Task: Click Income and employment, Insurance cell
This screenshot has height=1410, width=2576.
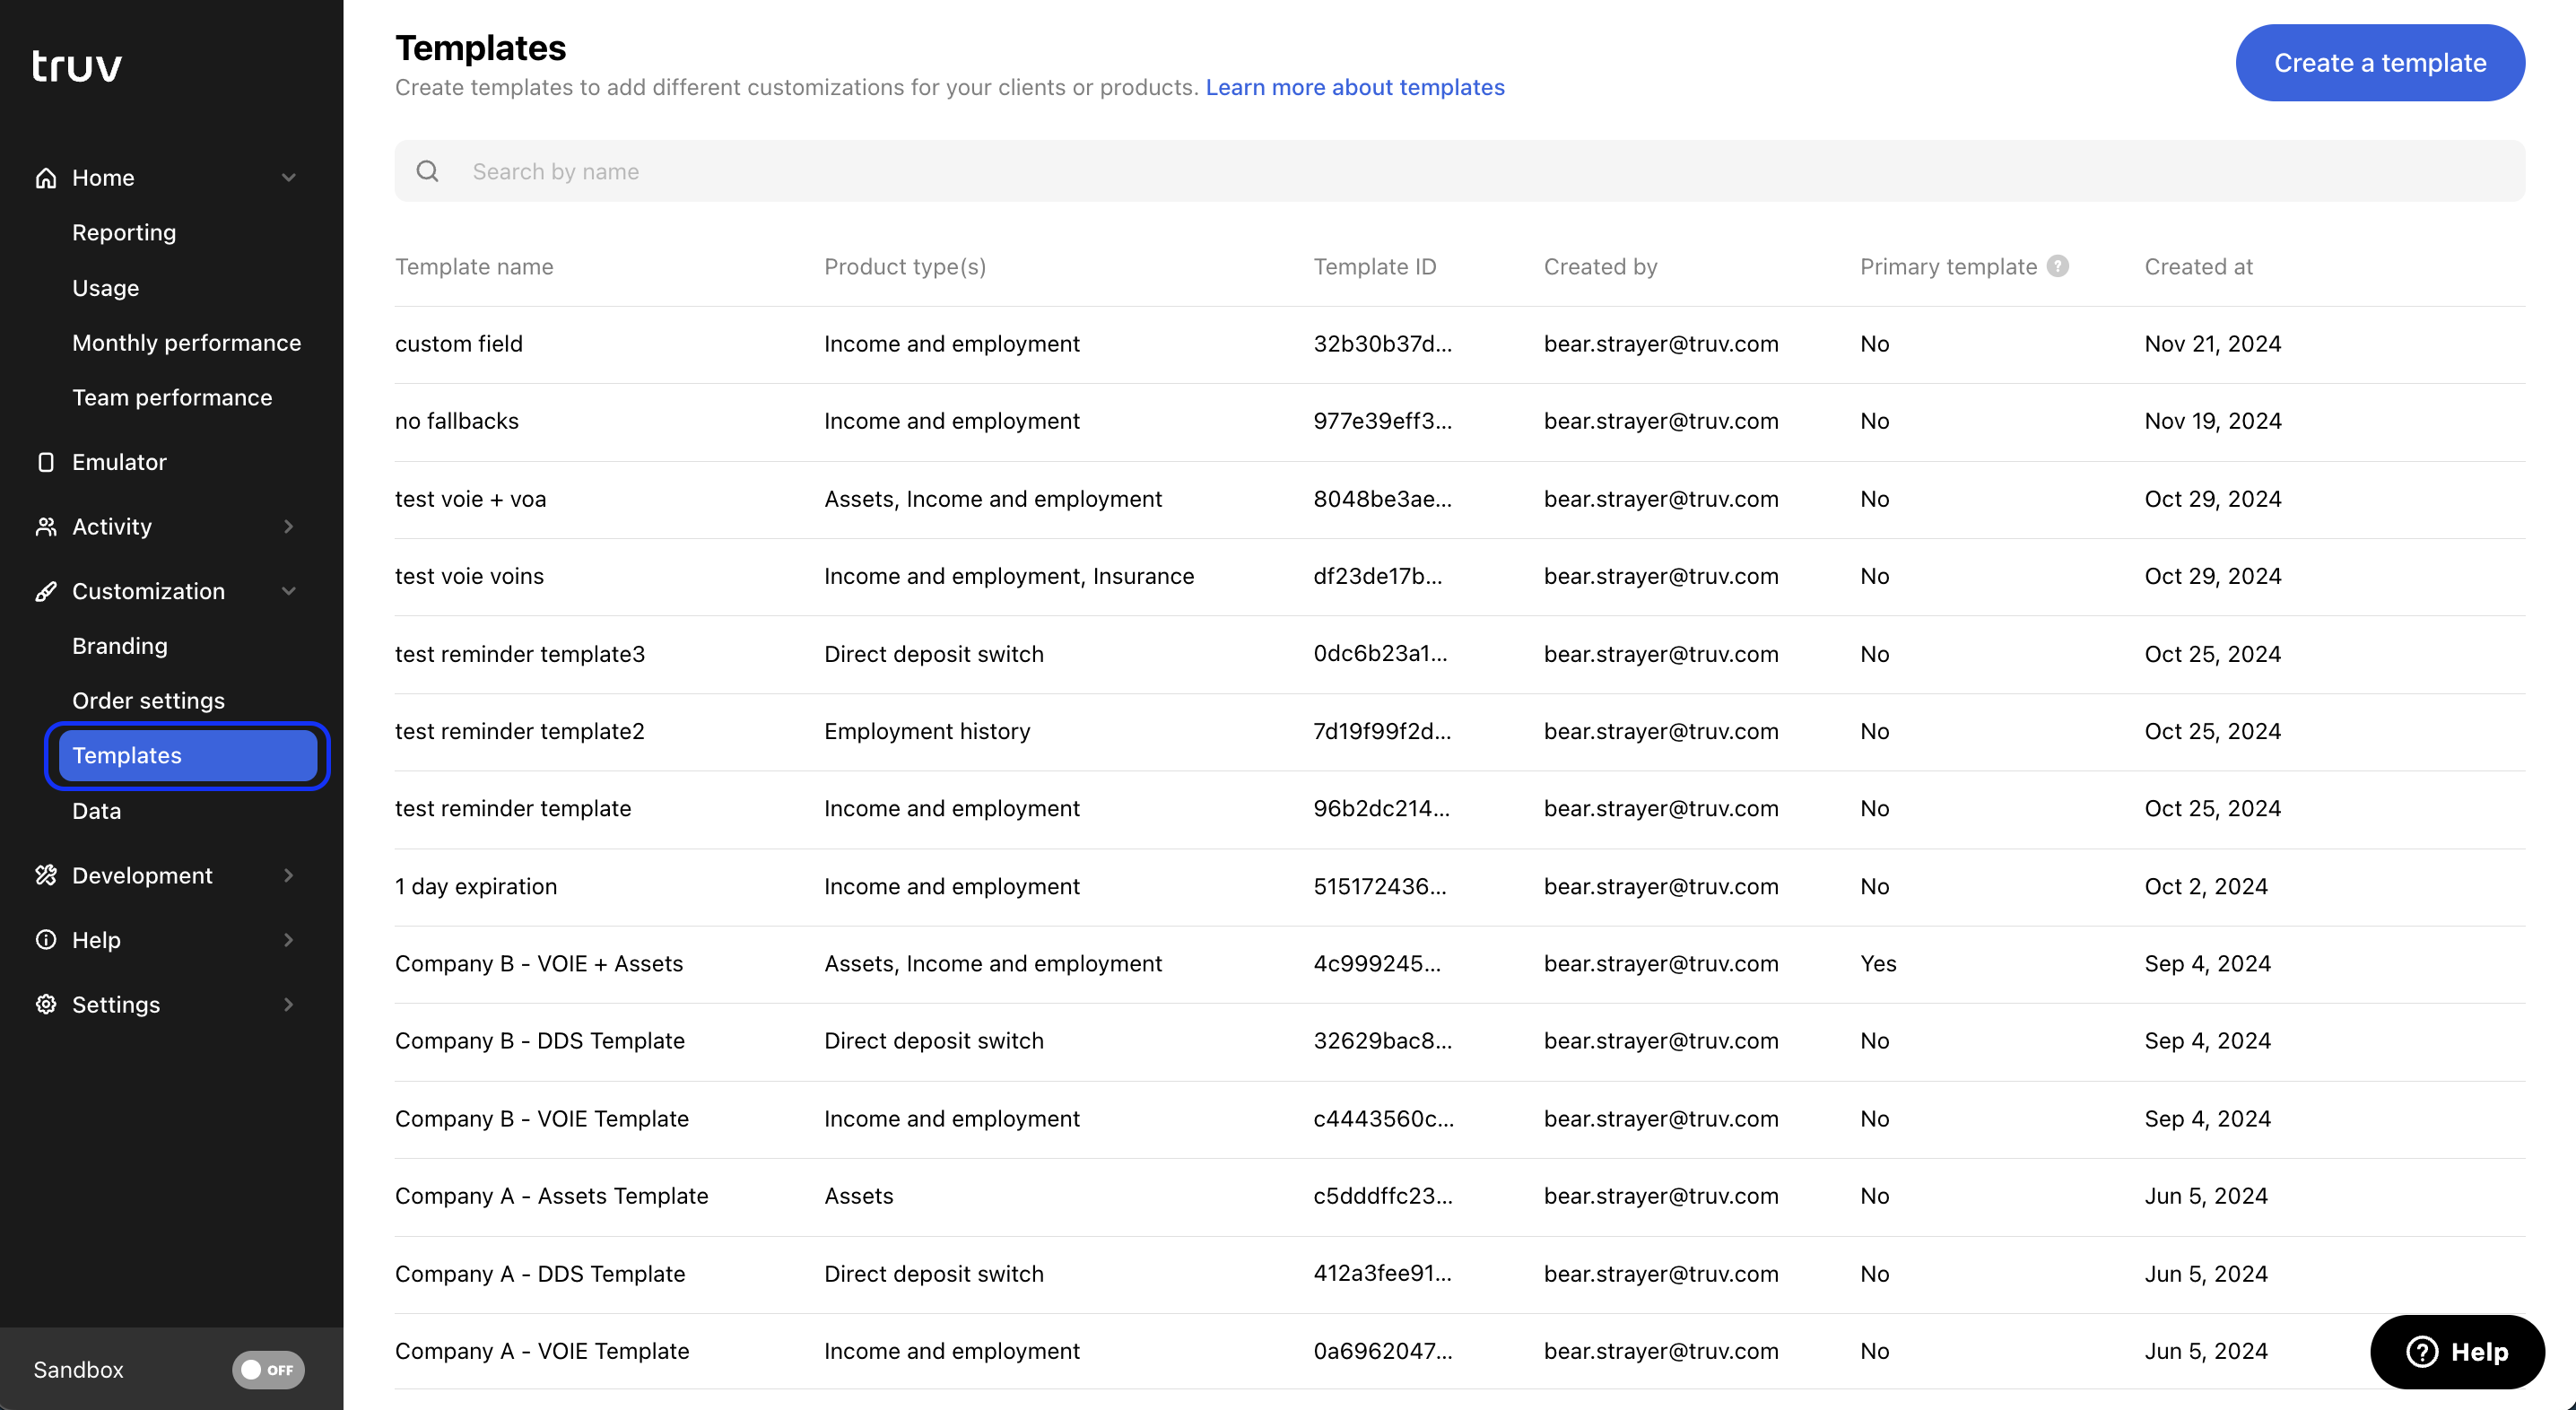Action: click(x=1009, y=576)
